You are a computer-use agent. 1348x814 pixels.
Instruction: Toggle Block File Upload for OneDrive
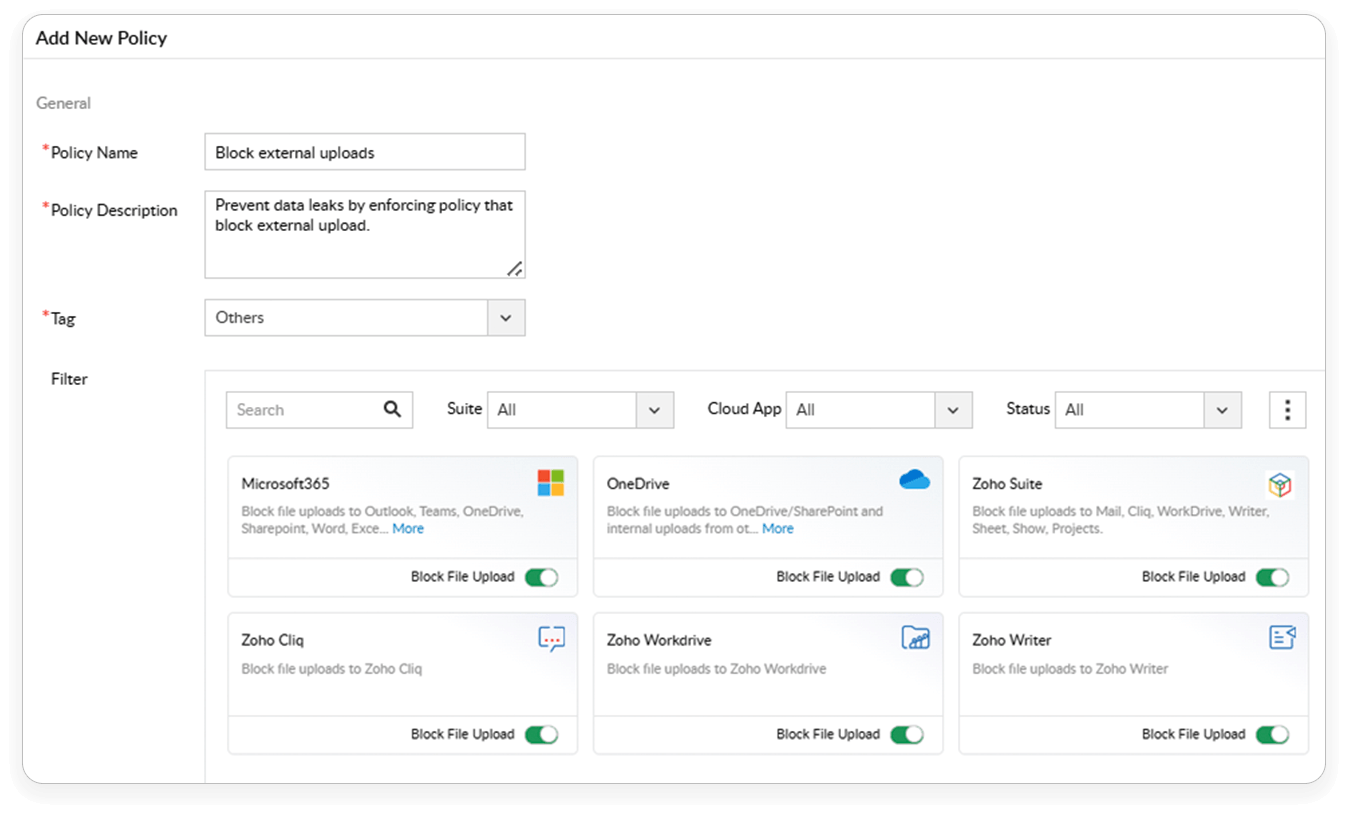(907, 577)
